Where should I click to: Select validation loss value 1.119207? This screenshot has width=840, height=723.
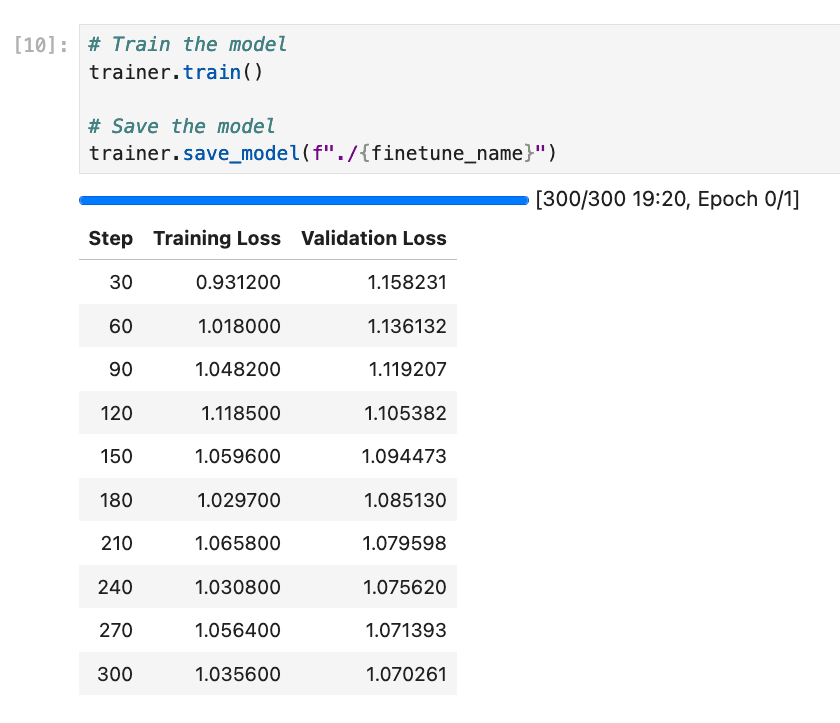[x=408, y=370]
